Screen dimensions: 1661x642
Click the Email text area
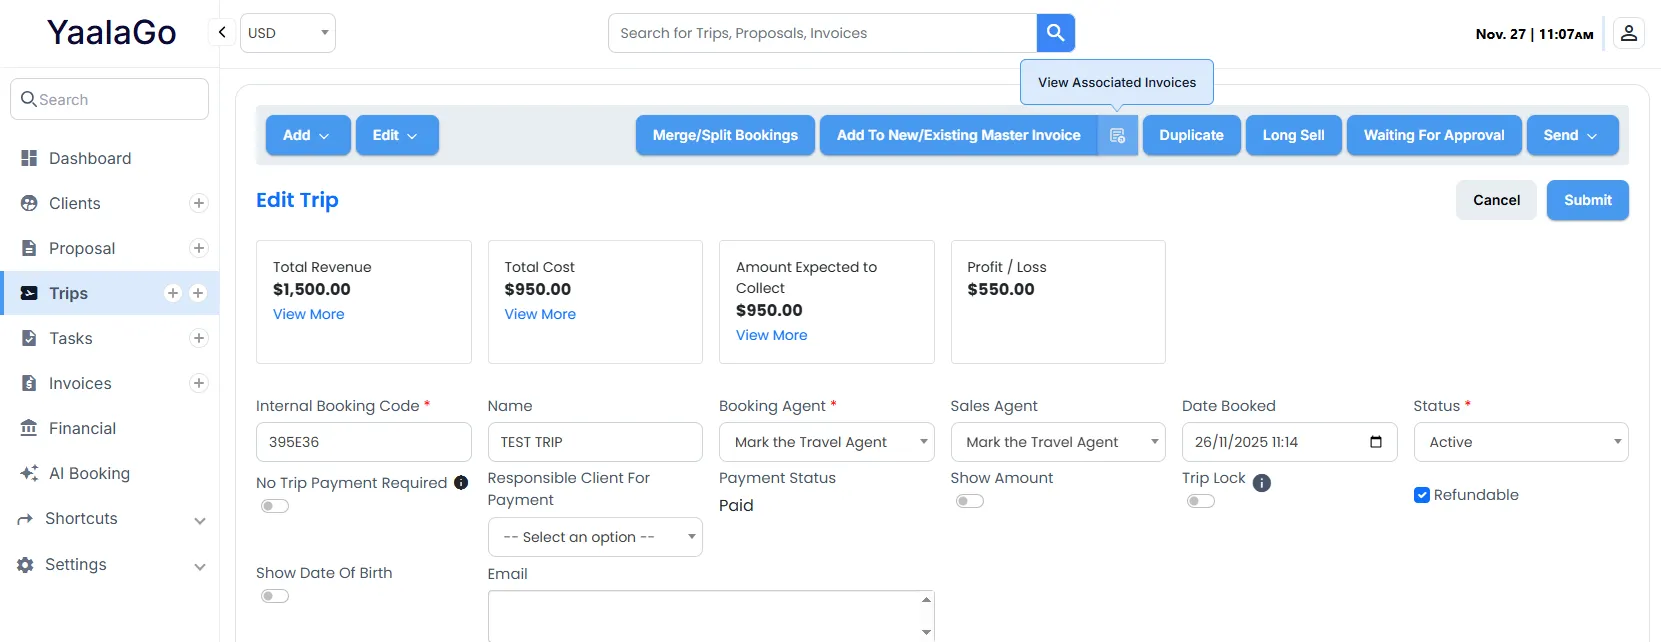(711, 615)
